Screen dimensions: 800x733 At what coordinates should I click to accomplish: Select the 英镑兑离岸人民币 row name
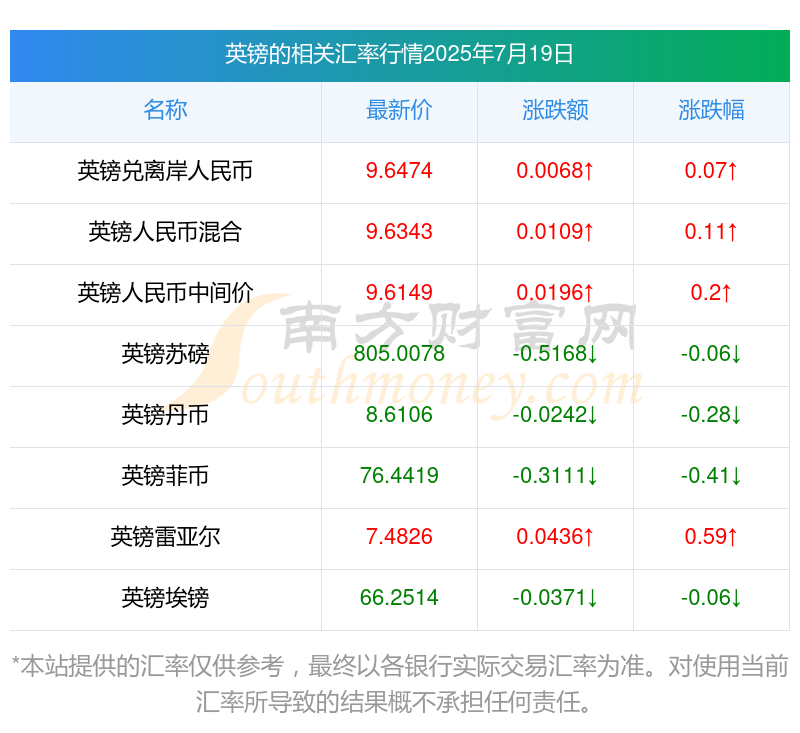tap(165, 171)
